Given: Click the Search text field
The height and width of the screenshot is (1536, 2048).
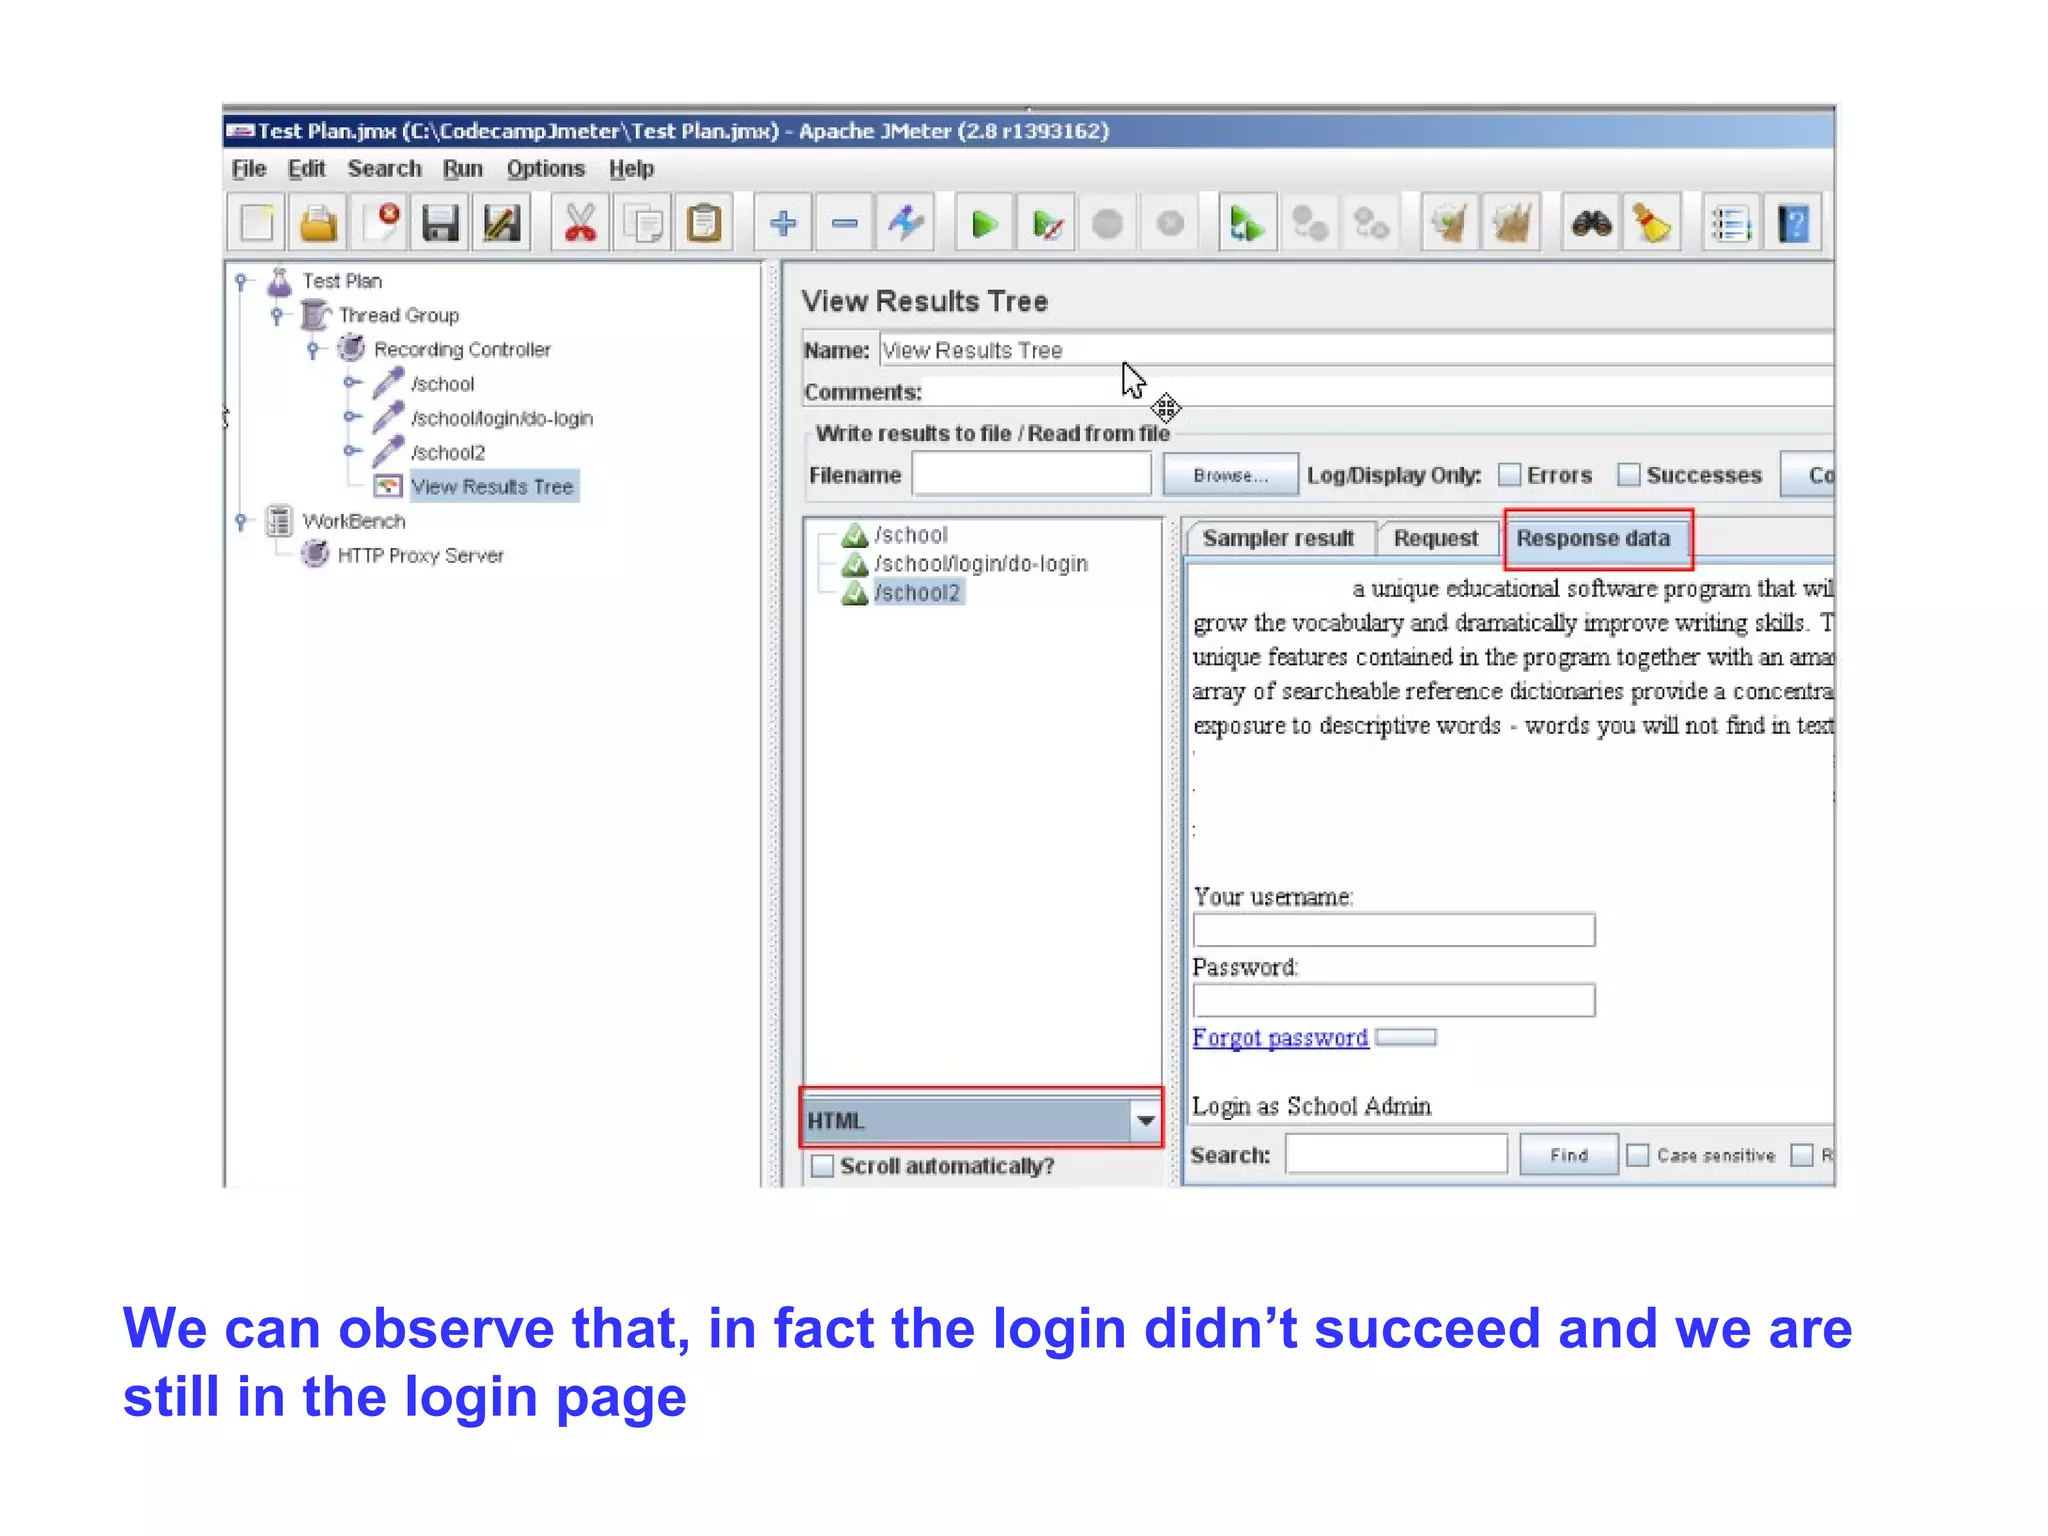Looking at the screenshot, I should click(x=1396, y=1154).
